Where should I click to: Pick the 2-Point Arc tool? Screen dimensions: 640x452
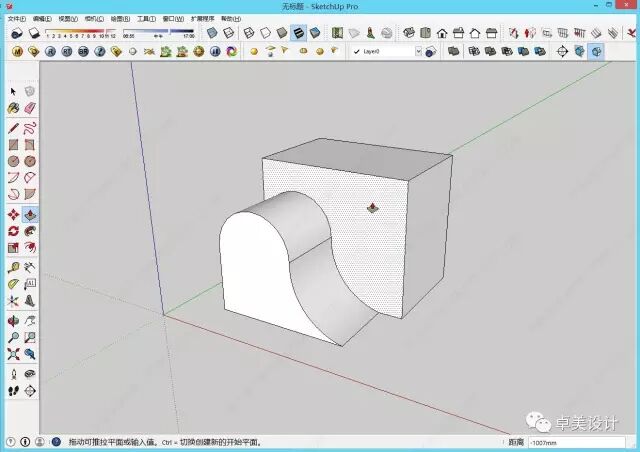coord(30,178)
